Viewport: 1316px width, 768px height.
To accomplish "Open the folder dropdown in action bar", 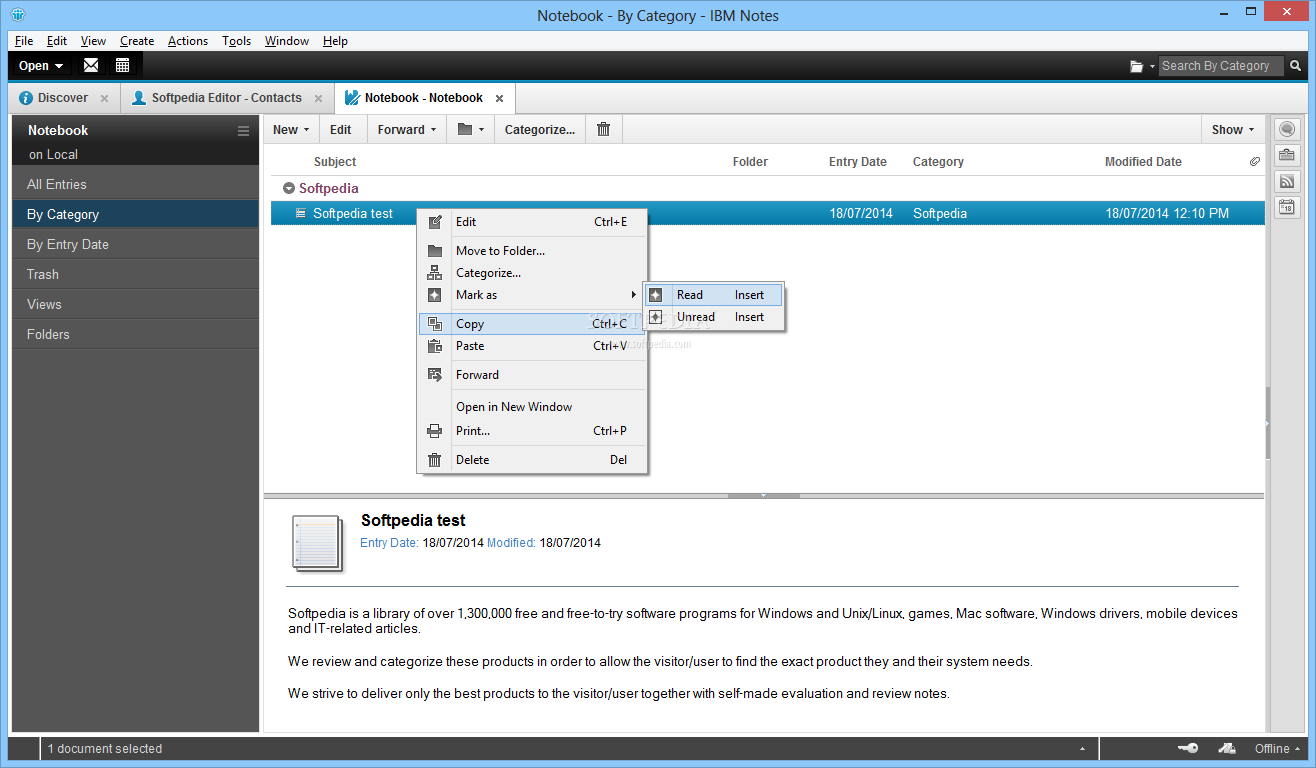I will click(x=471, y=129).
